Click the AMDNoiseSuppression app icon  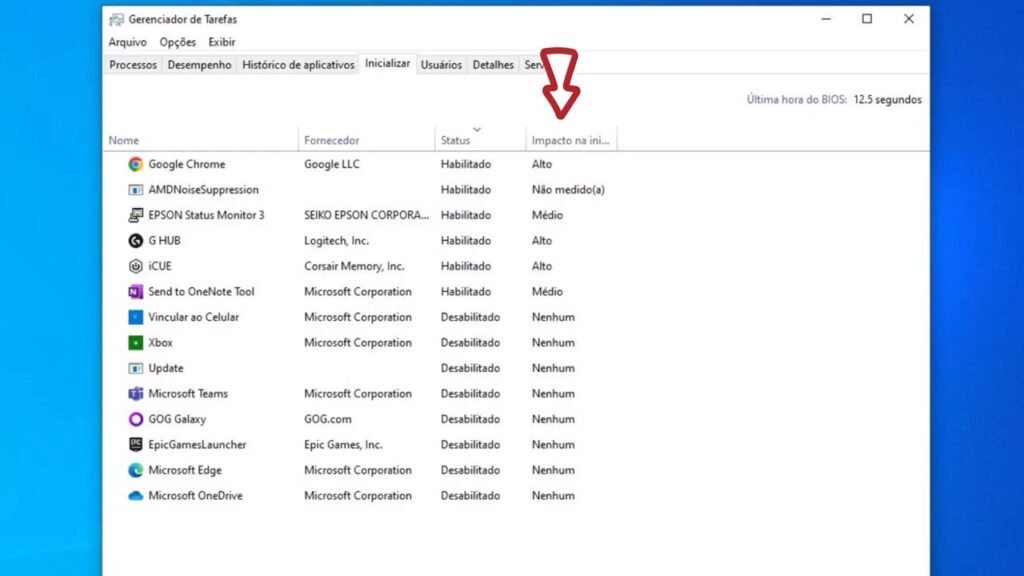pos(135,189)
